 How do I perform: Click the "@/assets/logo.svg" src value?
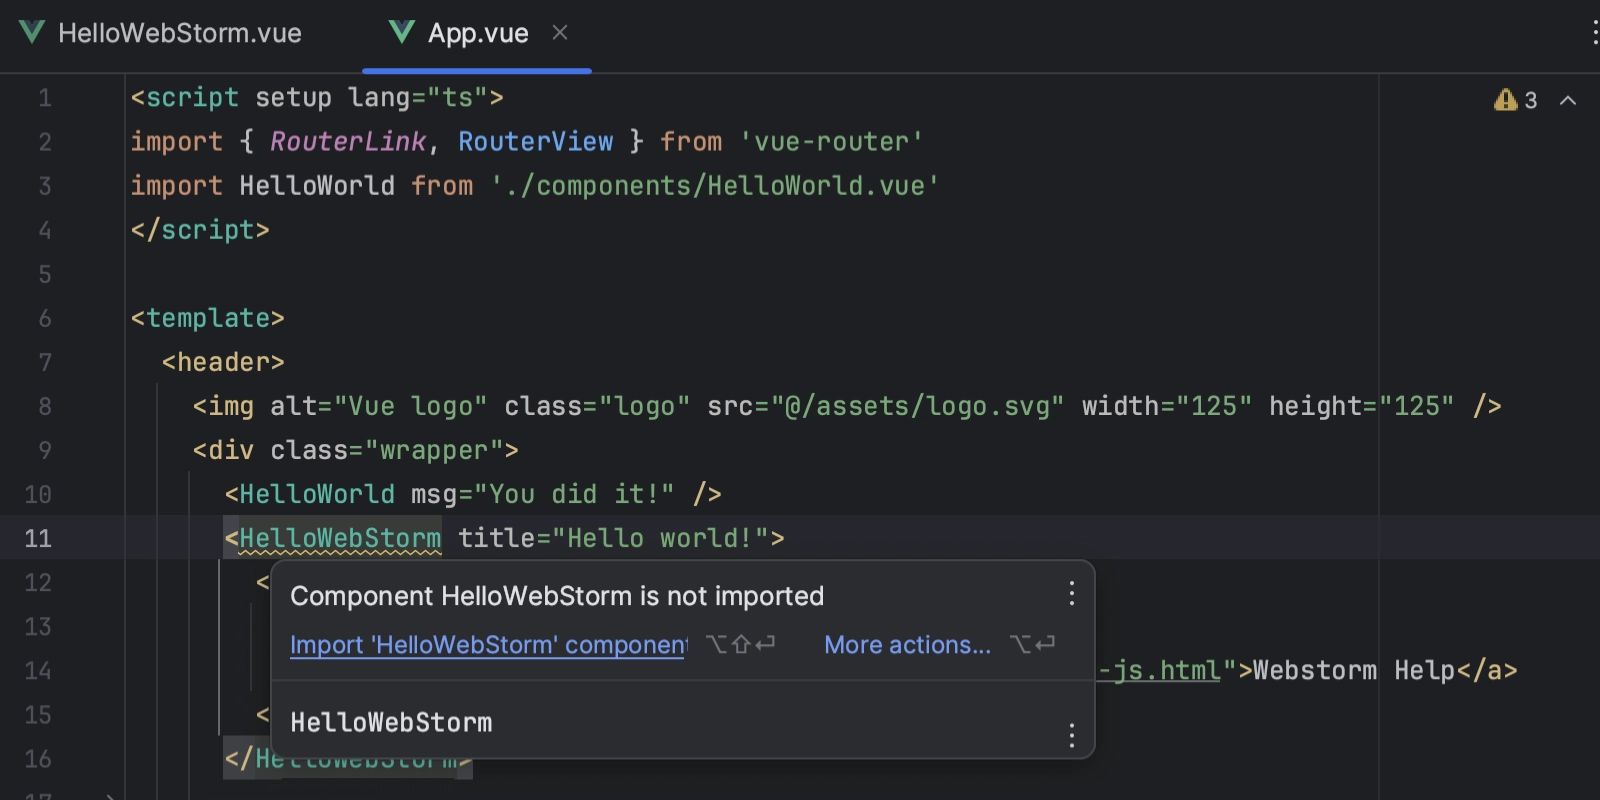click(x=917, y=406)
